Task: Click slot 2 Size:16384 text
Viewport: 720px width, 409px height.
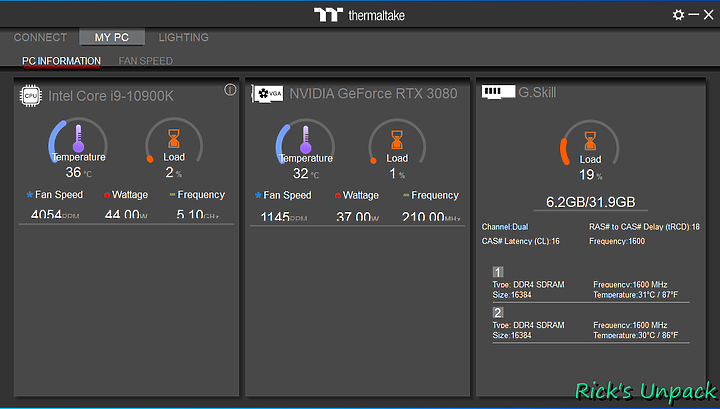Action: (x=512, y=335)
